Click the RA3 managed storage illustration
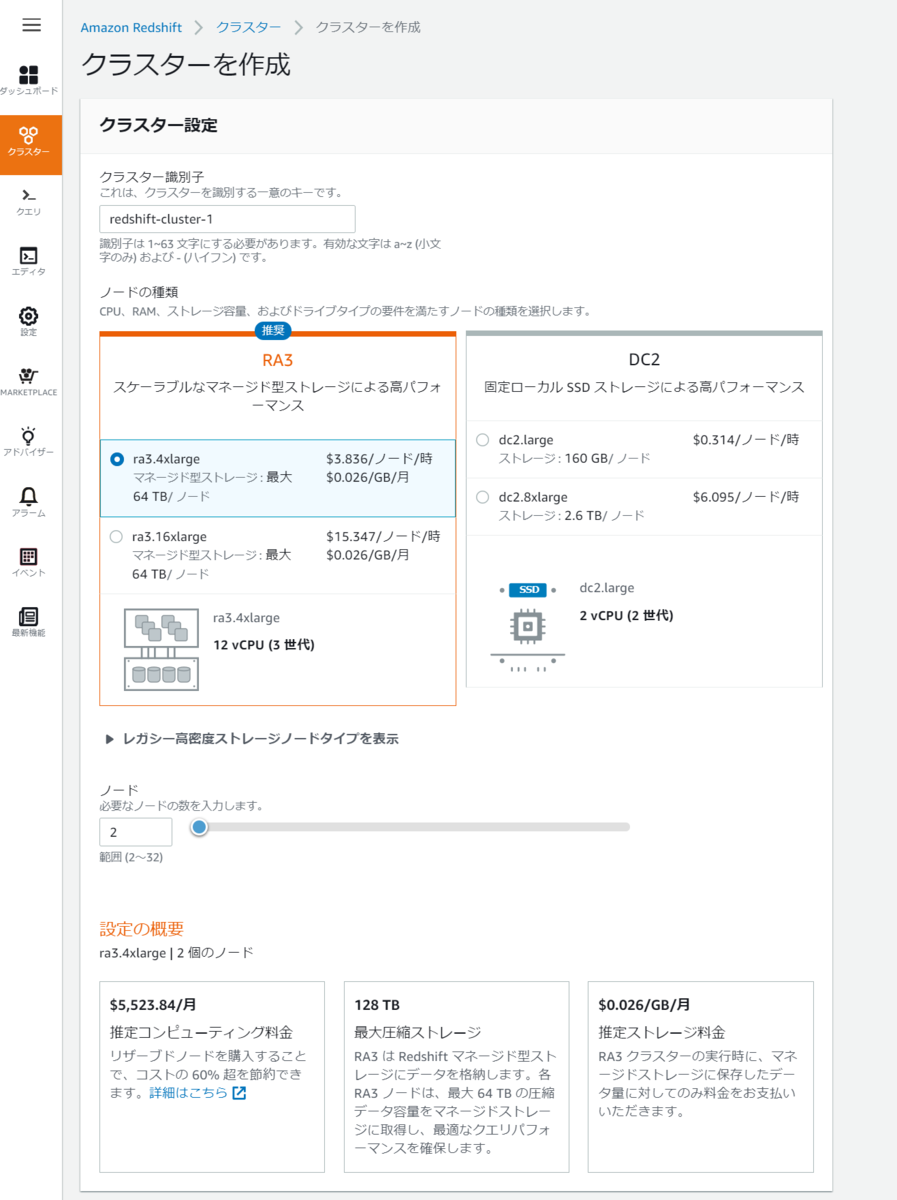Viewport: 897px width, 1200px height. click(x=161, y=649)
